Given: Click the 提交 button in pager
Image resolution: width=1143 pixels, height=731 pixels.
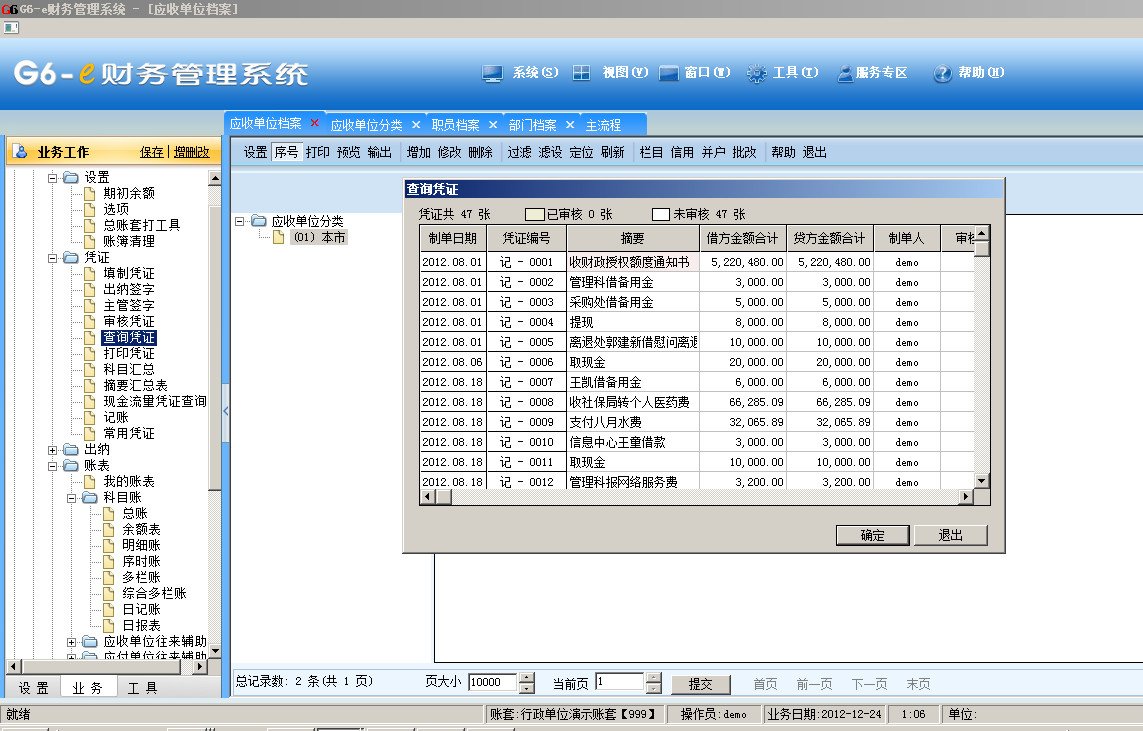Looking at the screenshot, I should click(x=700, y=684).
